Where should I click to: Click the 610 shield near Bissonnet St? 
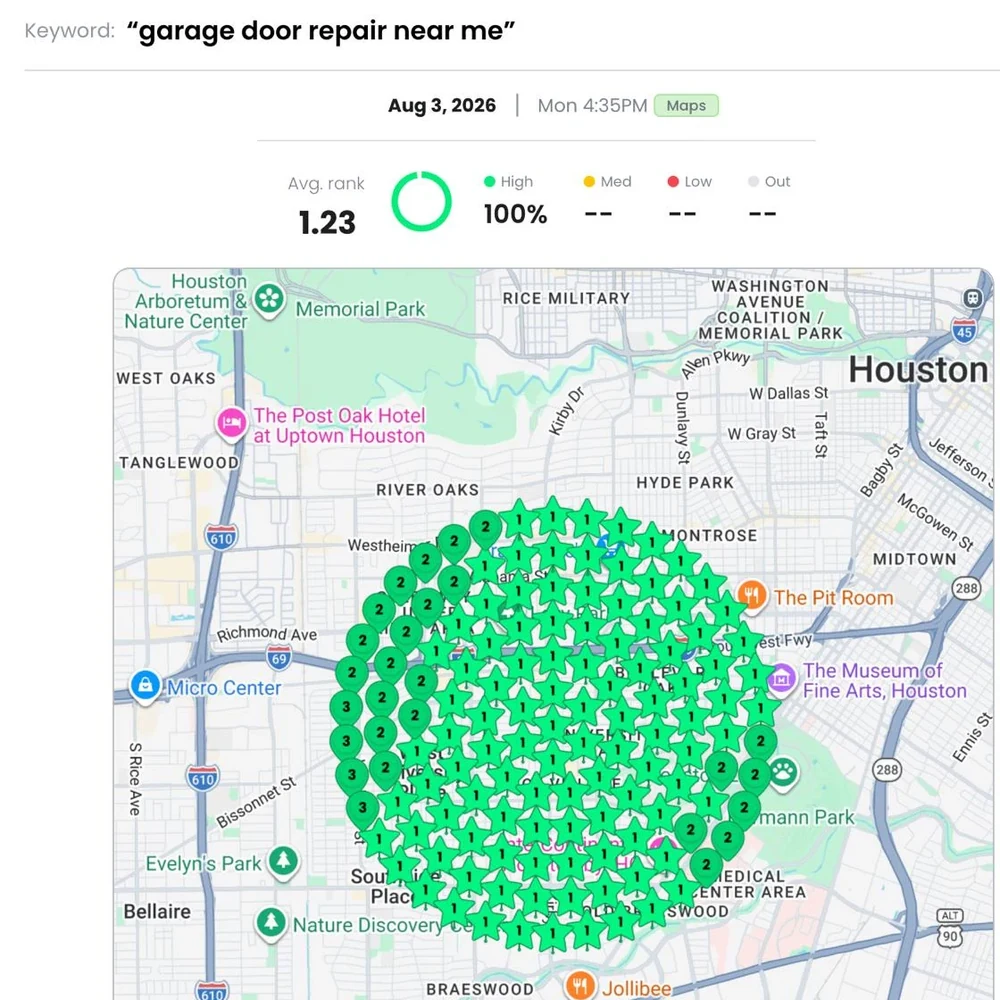pos(203,778)
